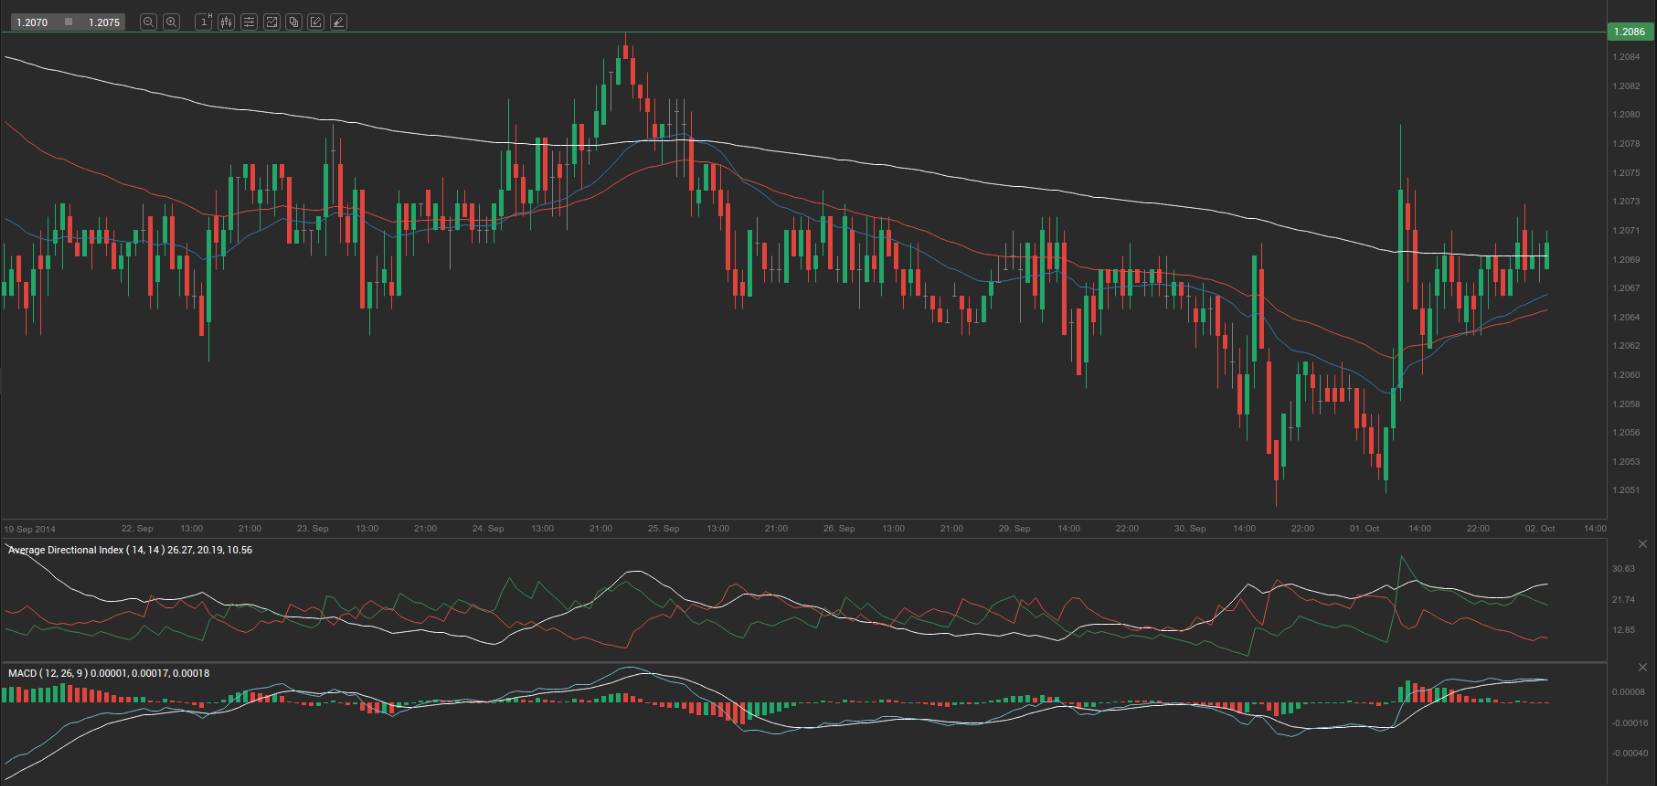
Task: Click the duplicate chart icon
Action: [294, 22]
